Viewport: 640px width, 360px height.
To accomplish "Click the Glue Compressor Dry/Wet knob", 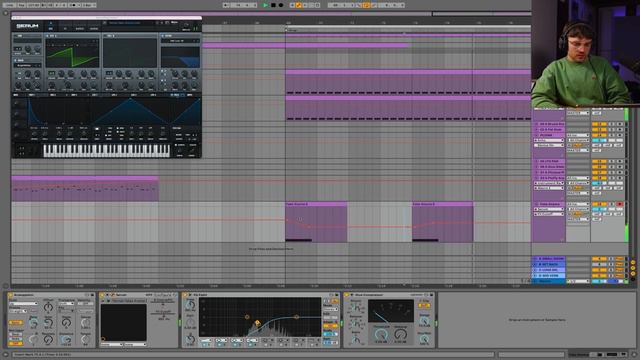I will (424, 339).
